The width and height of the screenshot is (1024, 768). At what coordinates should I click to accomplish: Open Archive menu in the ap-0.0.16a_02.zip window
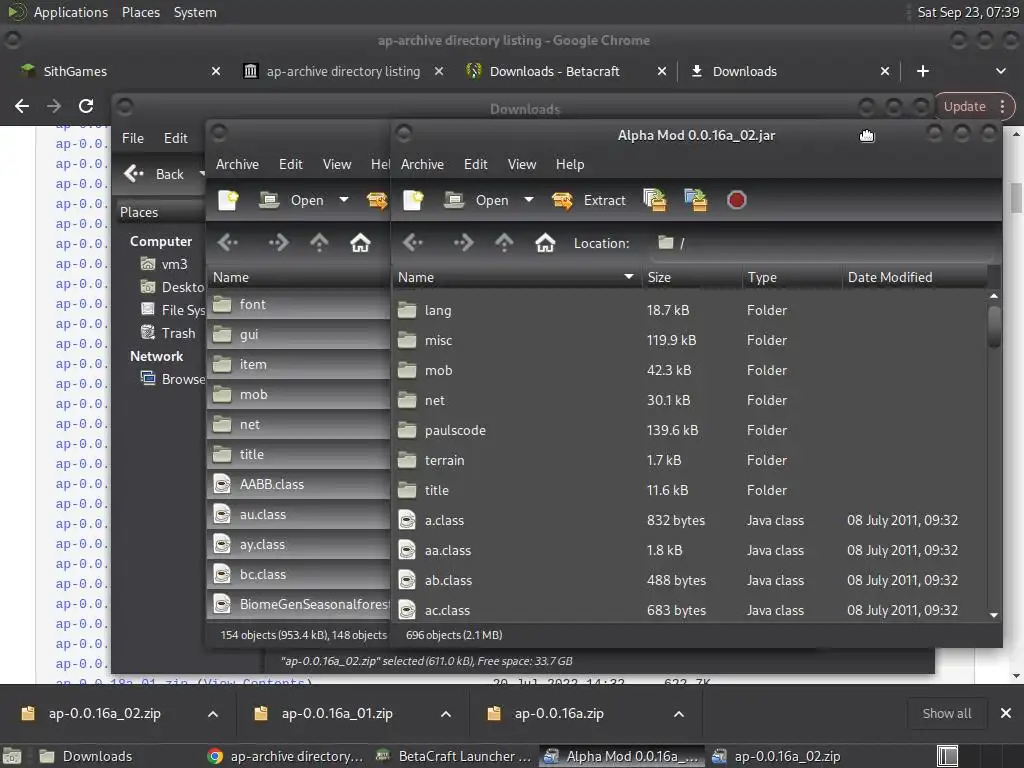(x=237, y=165)
